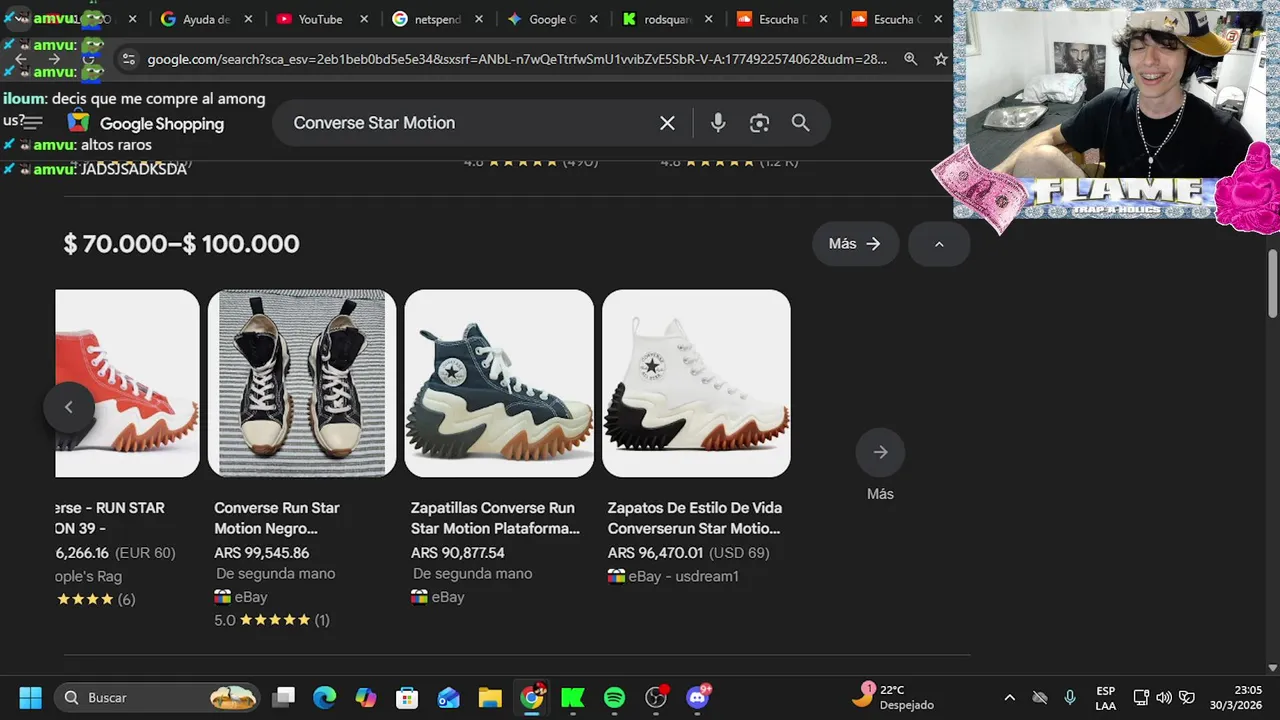This screenshot has width=1280, height=720.
Task: Click the Google Shopping logo
Action: (146, 123)
